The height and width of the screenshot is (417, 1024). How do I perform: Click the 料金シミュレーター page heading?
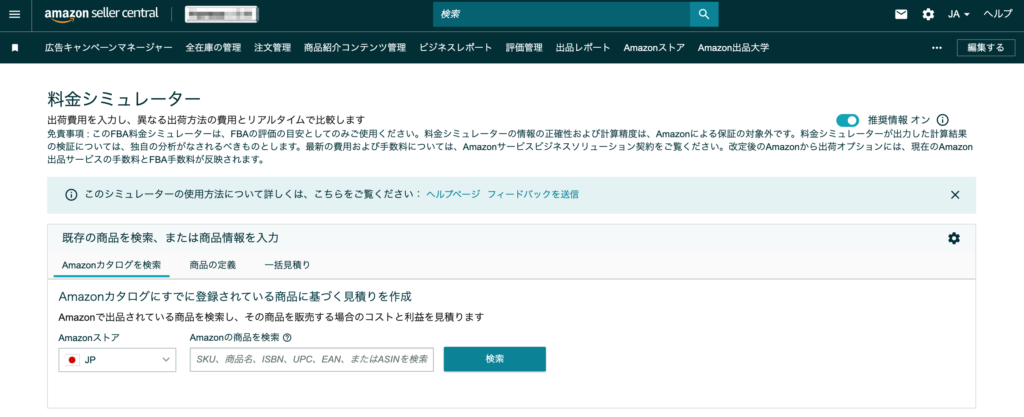coord(124,99)
